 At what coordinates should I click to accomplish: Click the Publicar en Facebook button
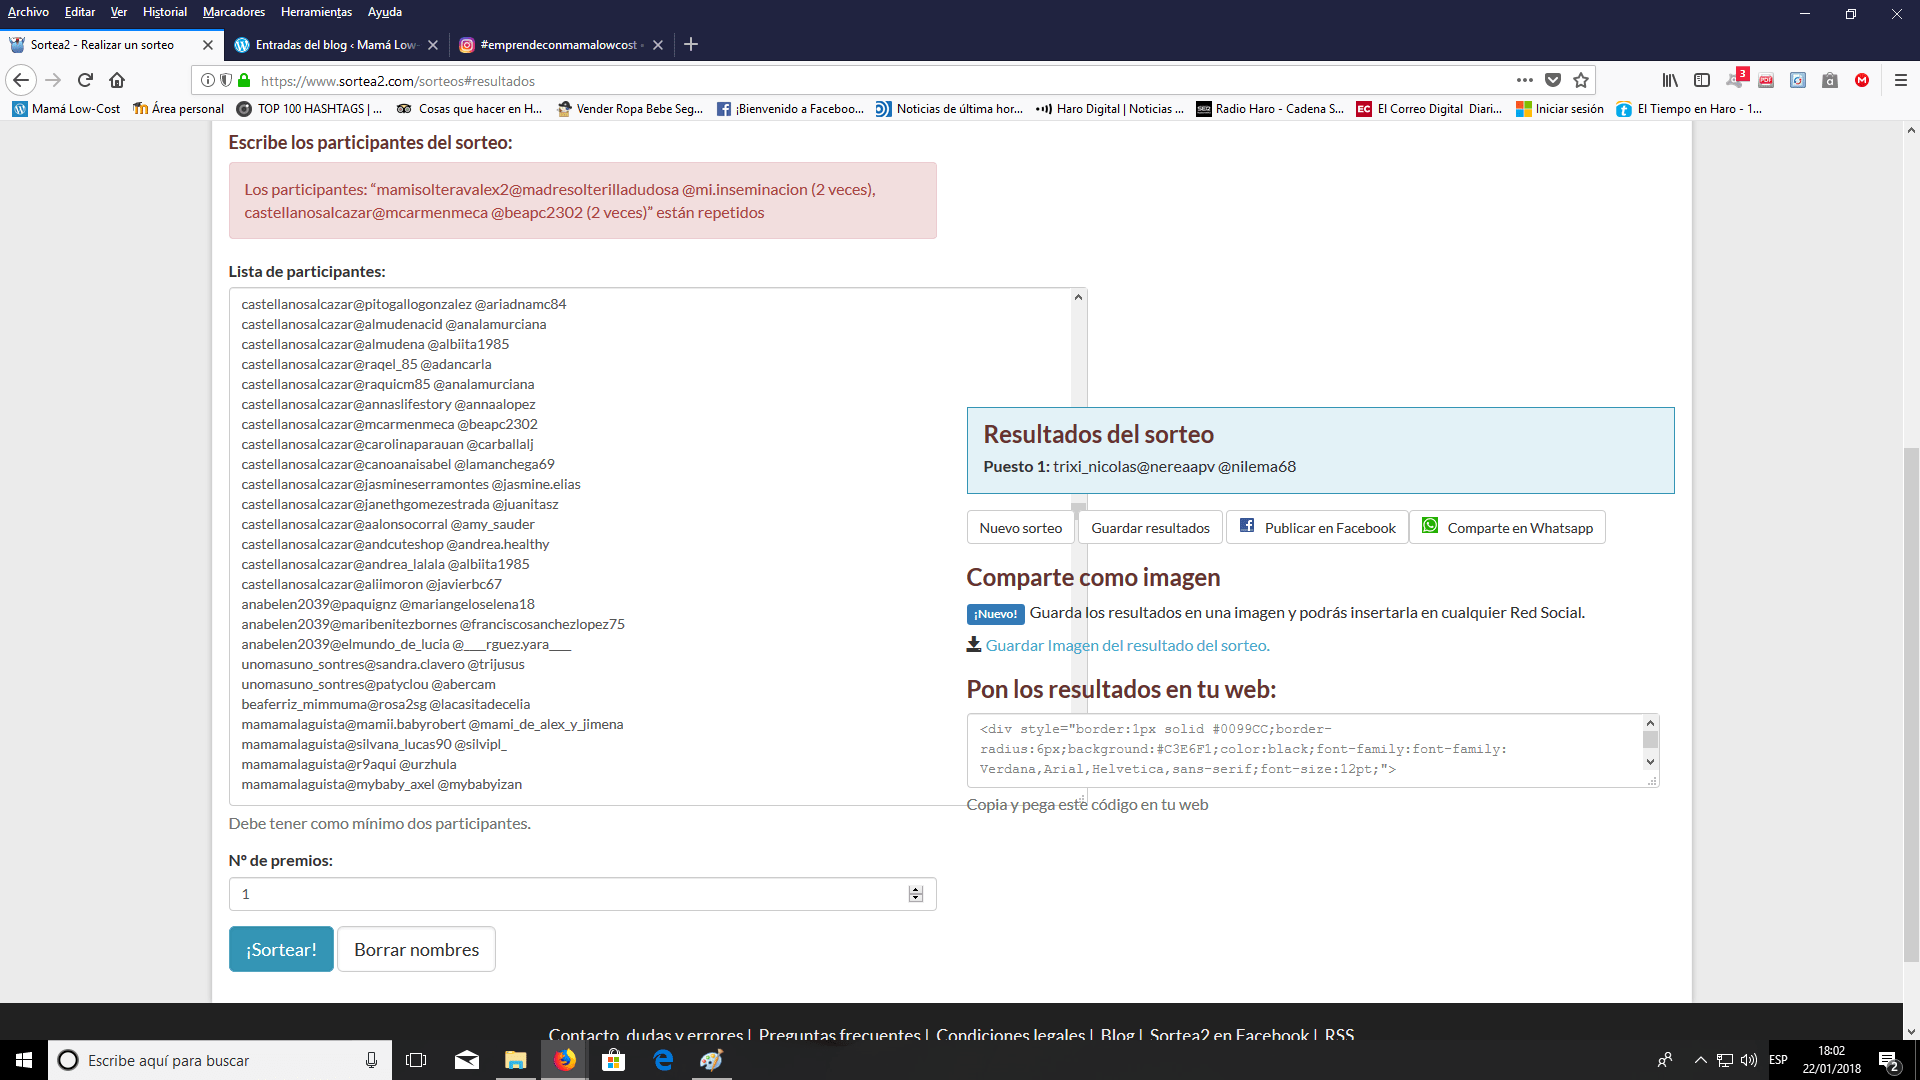tap(1317, 527)
